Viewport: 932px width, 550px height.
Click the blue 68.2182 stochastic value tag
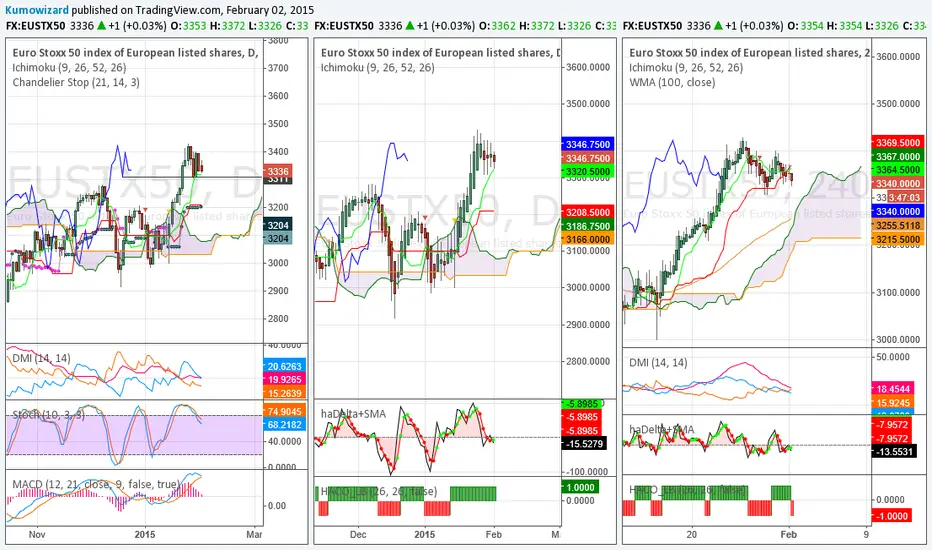pyautogui.click(x=285, y=425)
